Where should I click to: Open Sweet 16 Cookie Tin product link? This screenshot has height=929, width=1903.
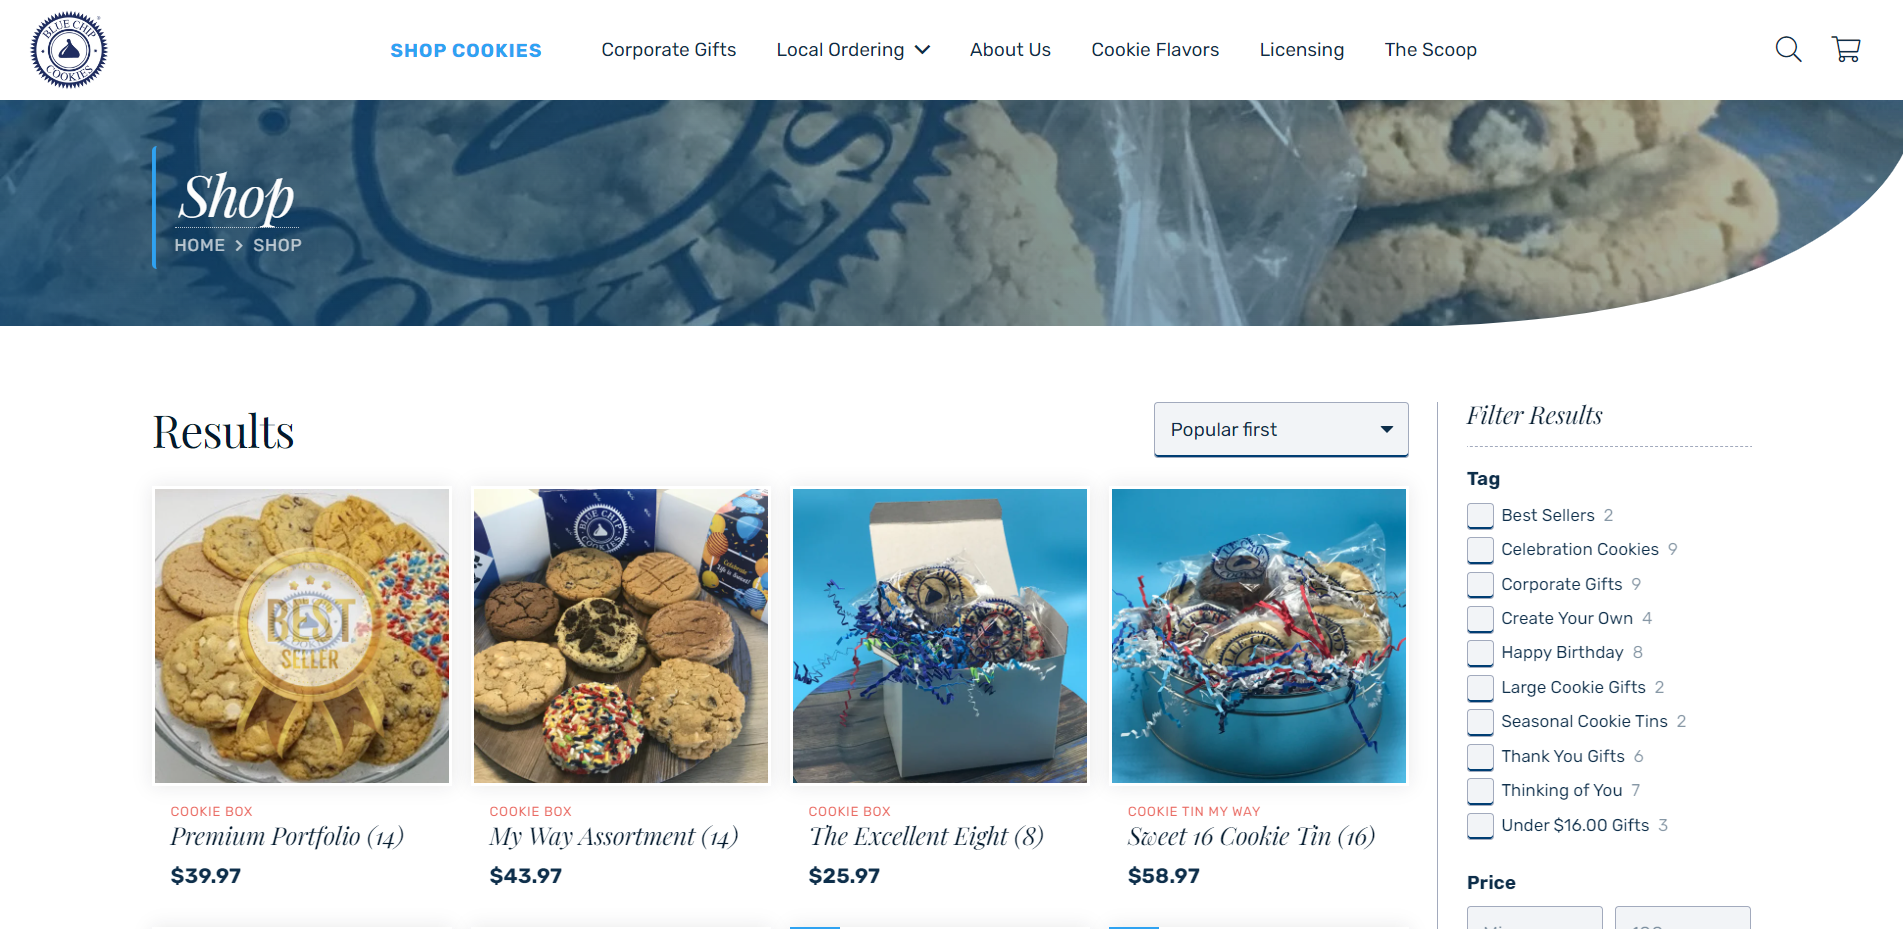tap(1251, 836)
